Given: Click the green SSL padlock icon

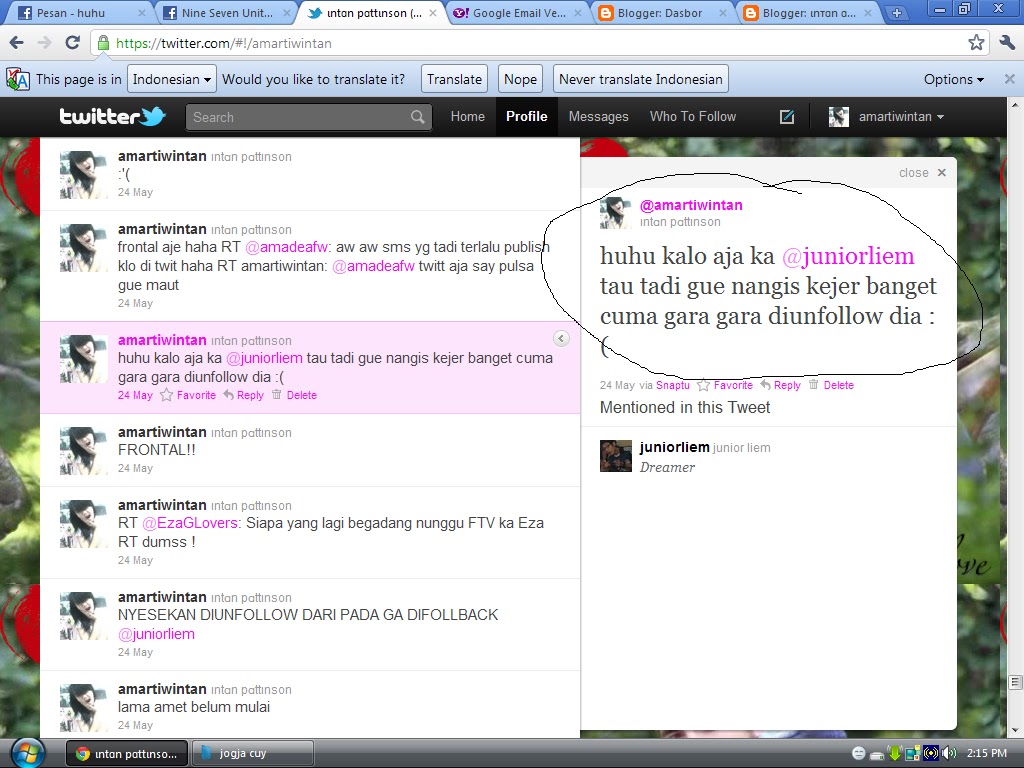Looking at the screenshot, I should click(x=103, y=43).
